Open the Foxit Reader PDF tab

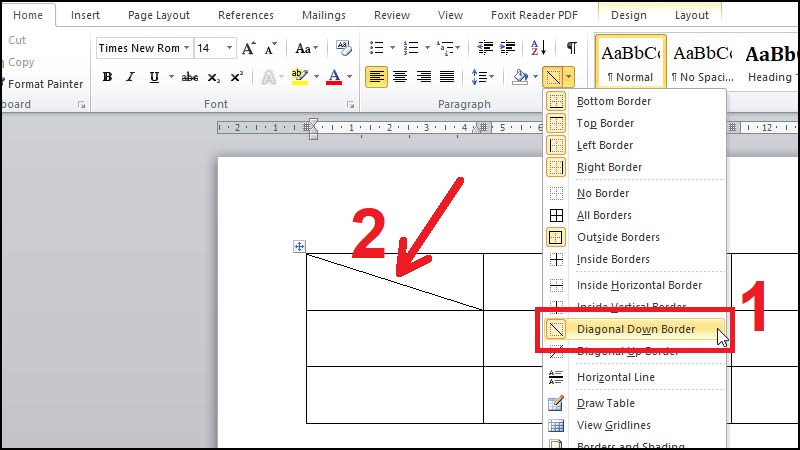pyautogui.click(x=534, y=15)
